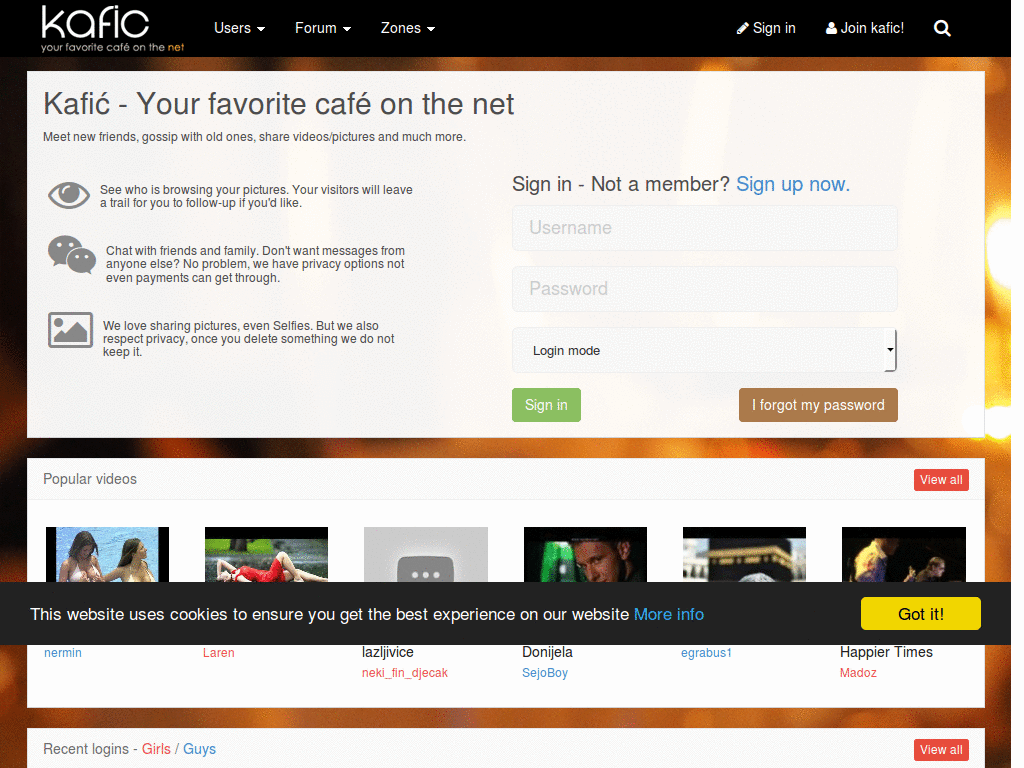Open the Users dropdown menu
This screenshot has width=1024, height=768.
tap(240, 28)
